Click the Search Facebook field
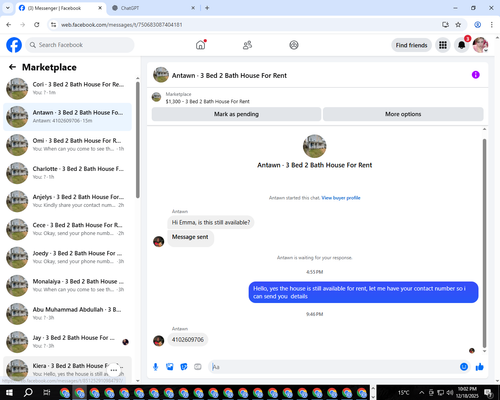500x400 pixels. pos(80,45)
